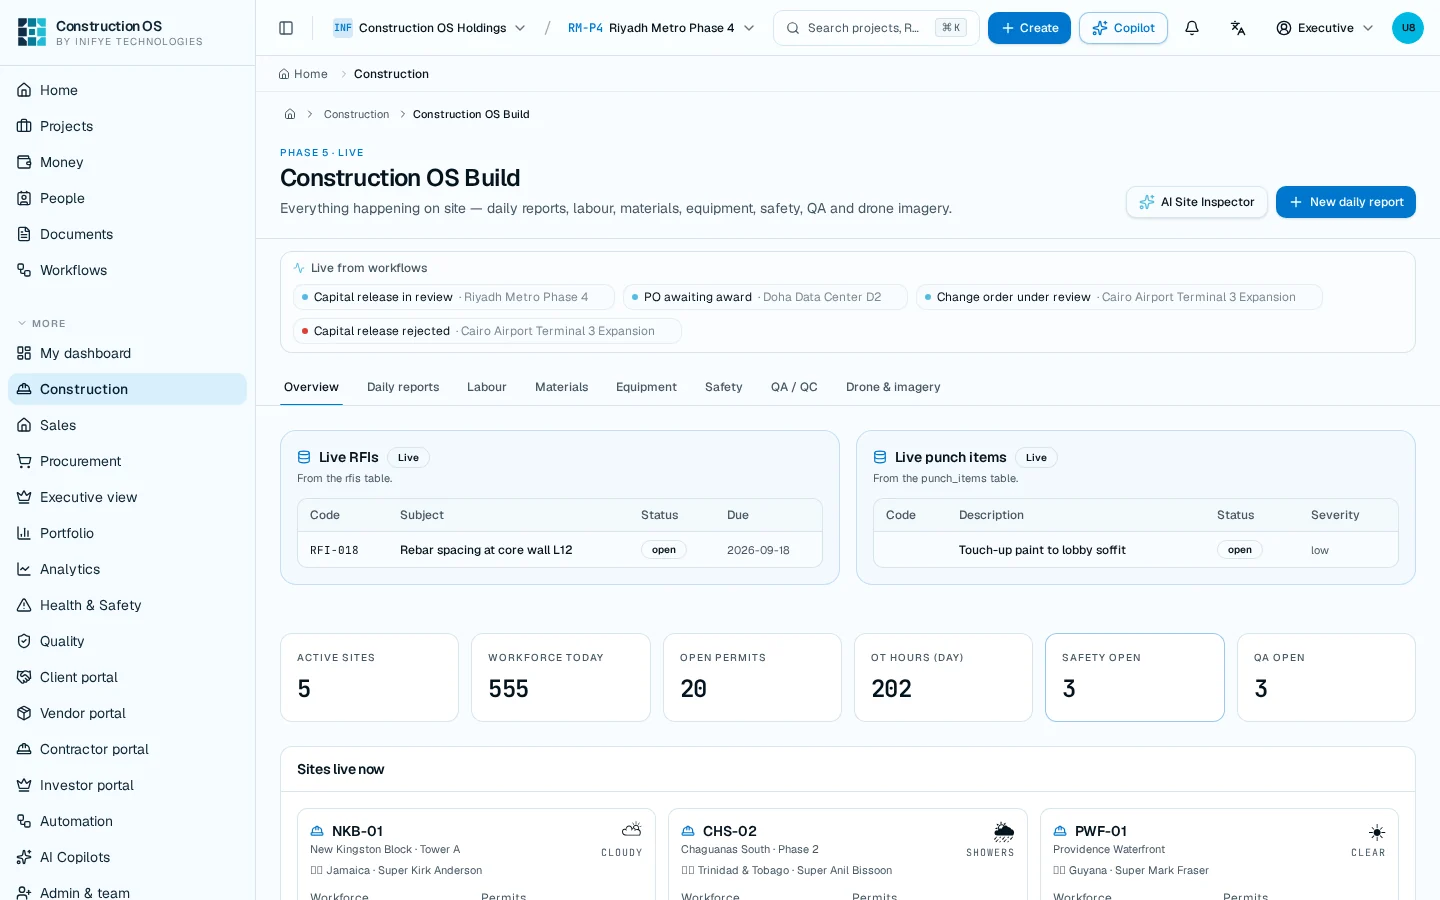Viewport: 1440px width, 900px height.
Task: Open the UB user avatar
Action: tap(1408, 28)
